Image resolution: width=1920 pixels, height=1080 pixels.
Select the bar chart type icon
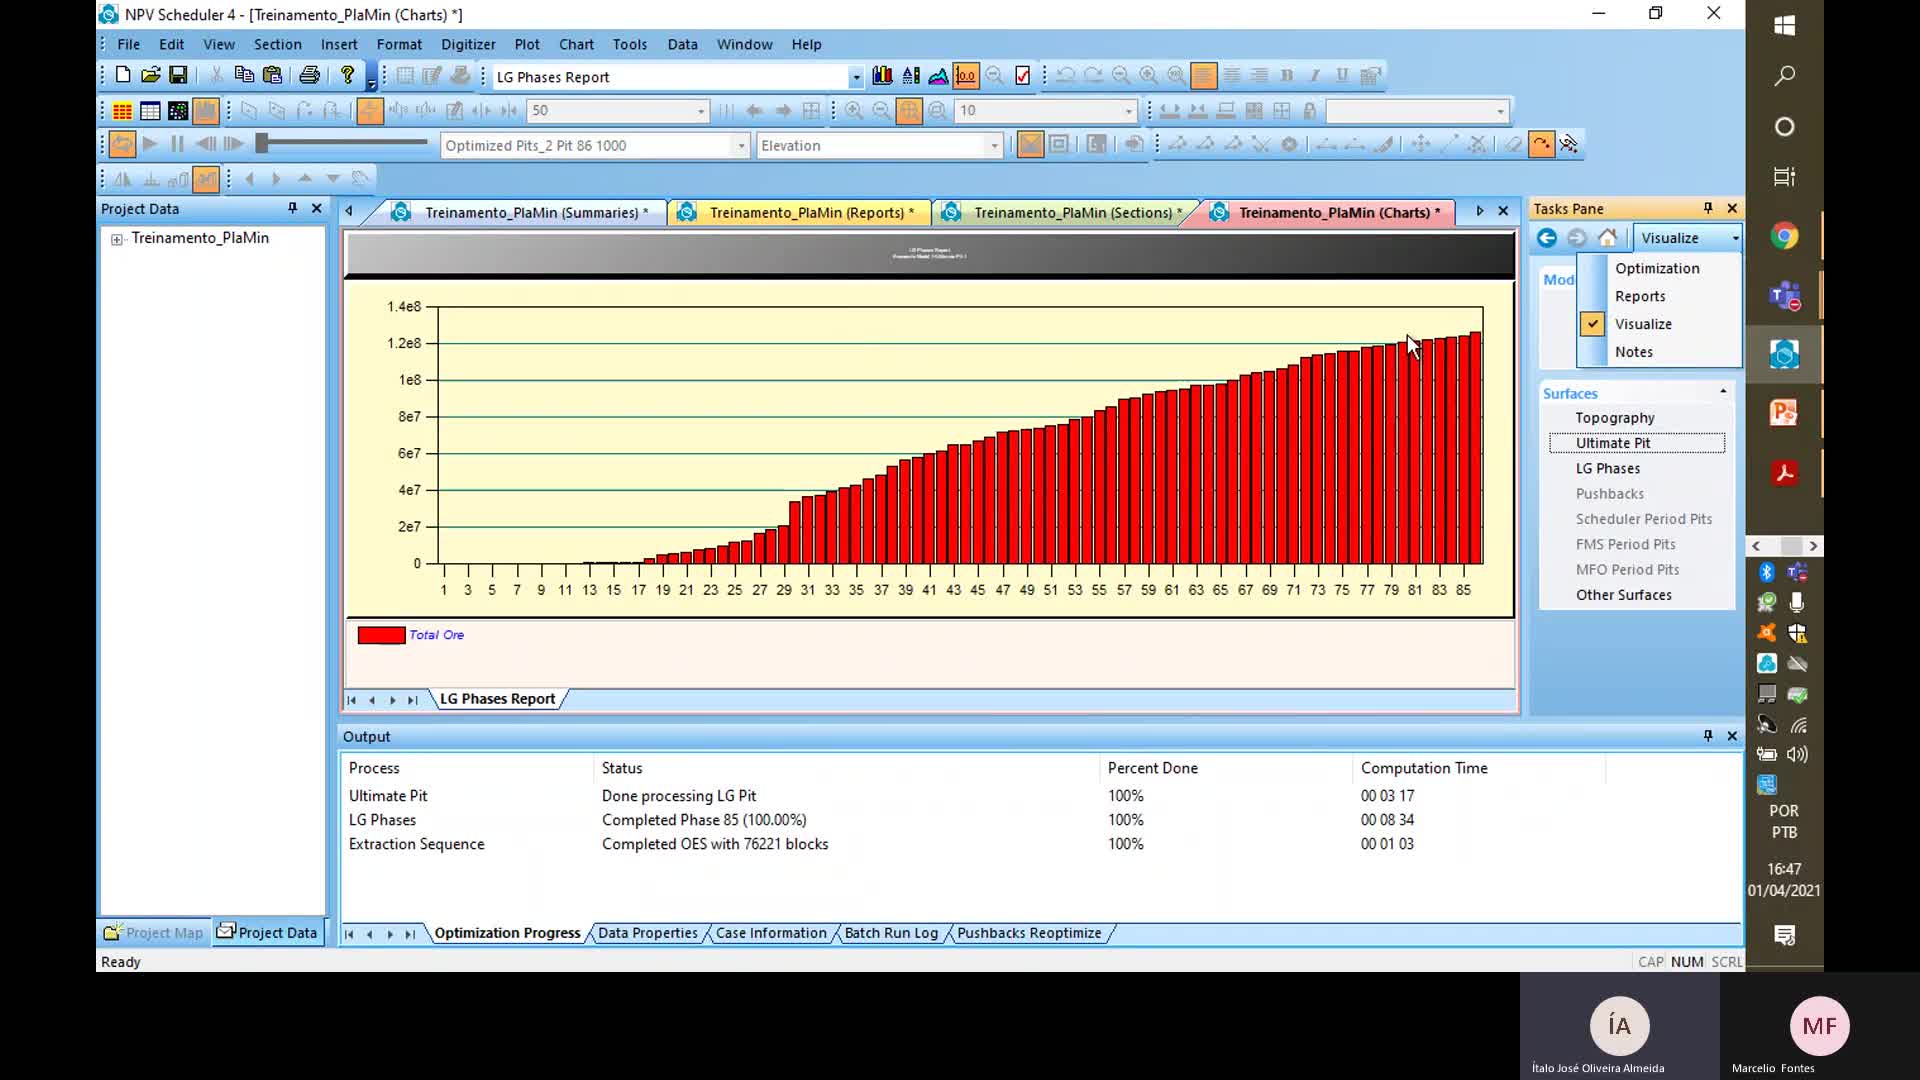(x=882, y=76)
